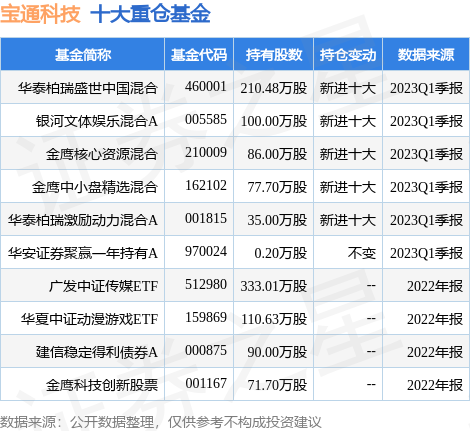470x431 pixels.
Task: Click fund code 460001
Action: click(x=206, y=87)
